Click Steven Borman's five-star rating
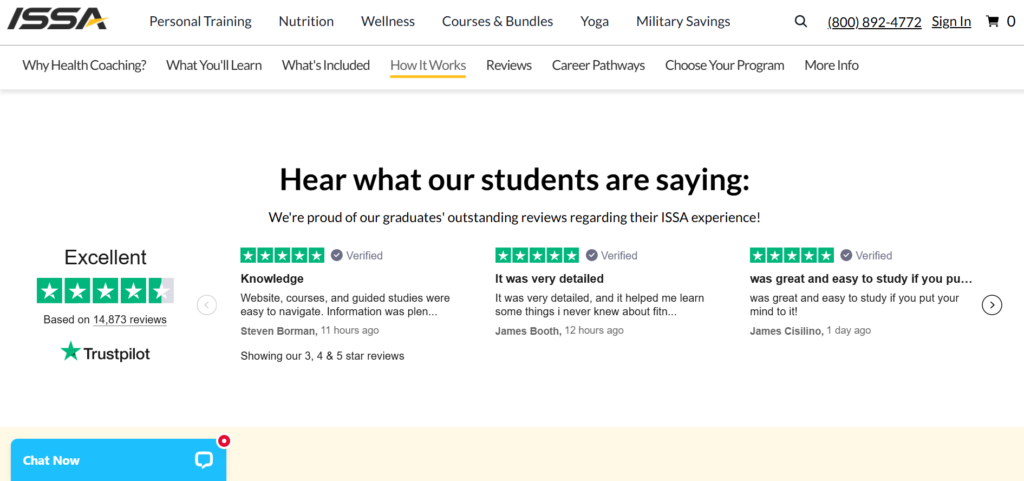This screenshot has height=481, width=1024. (282, 255)
